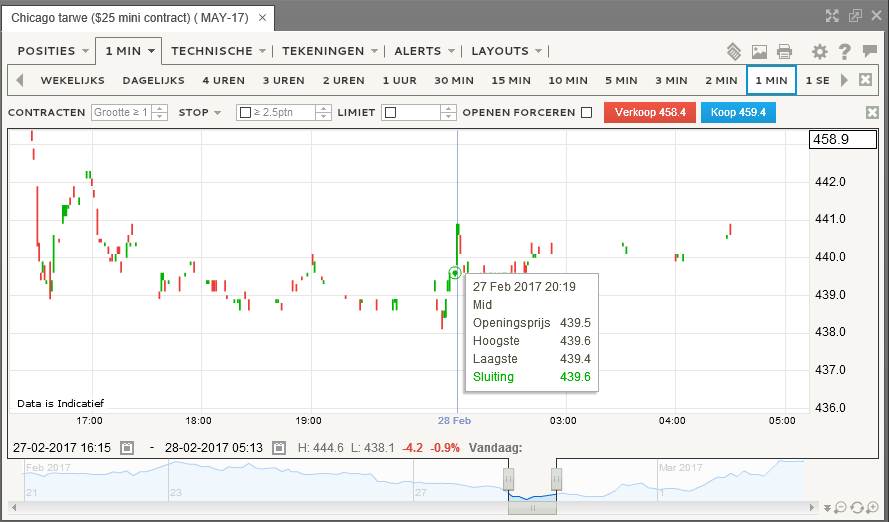
Task: Open the start date calendar icon
Action: coord(128,448)
